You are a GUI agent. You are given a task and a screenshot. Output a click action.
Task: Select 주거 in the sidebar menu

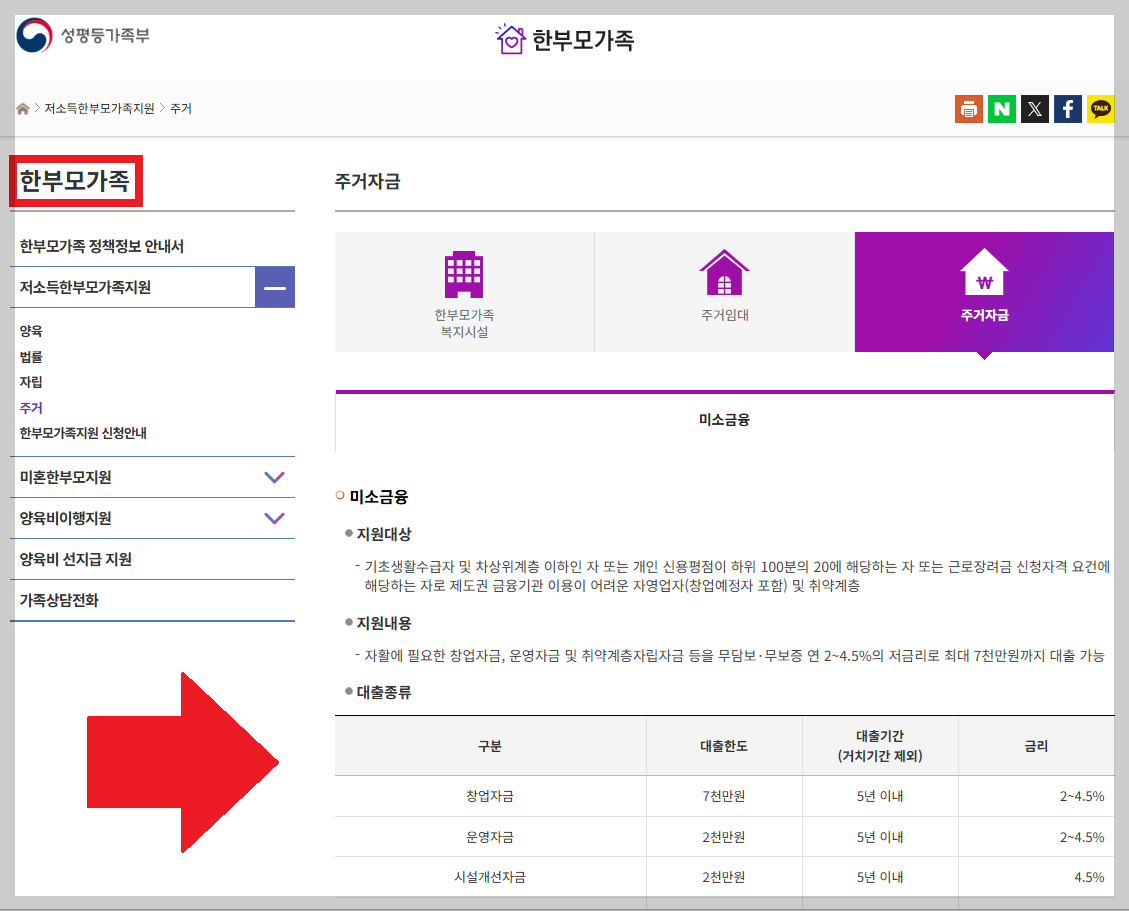click(29, 407)
